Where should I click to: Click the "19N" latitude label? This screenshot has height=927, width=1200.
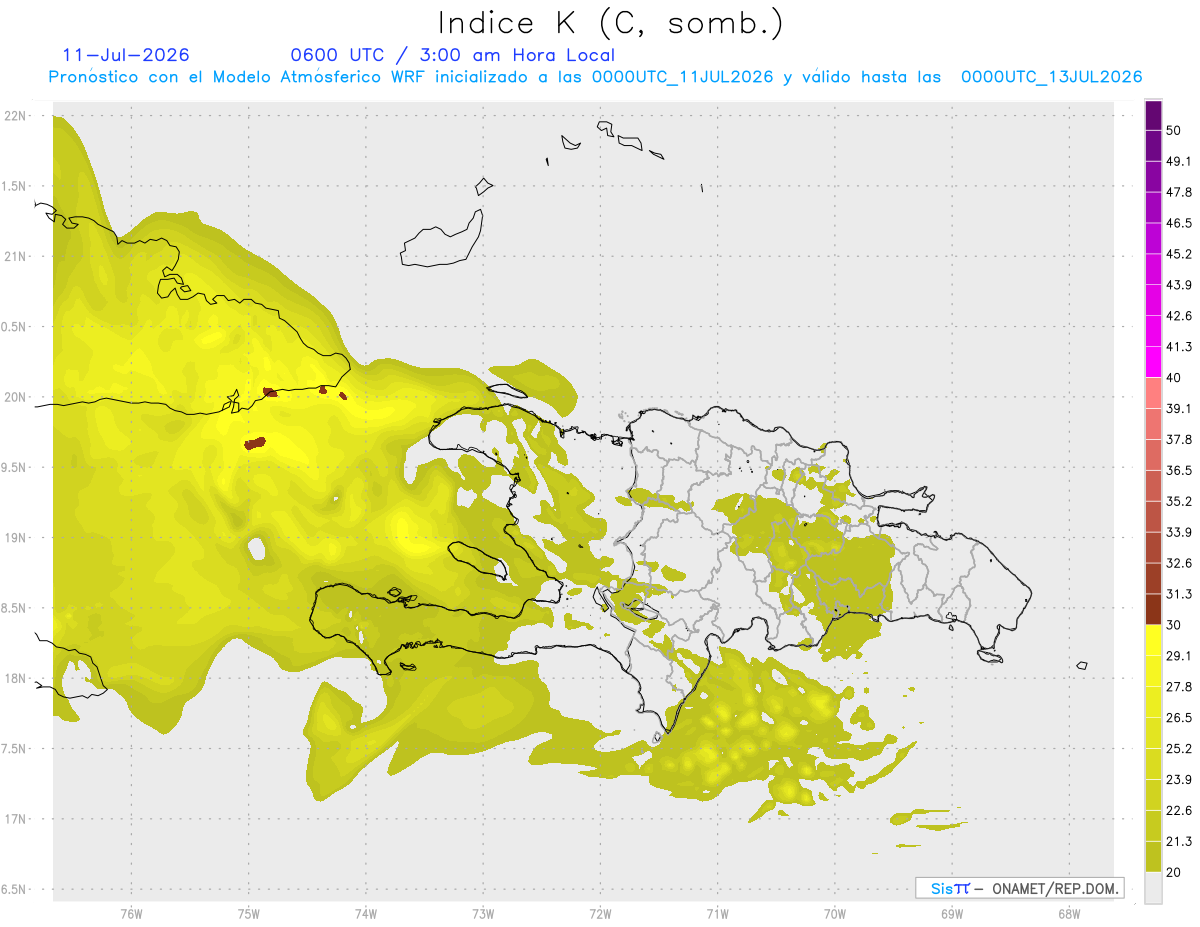16,538
